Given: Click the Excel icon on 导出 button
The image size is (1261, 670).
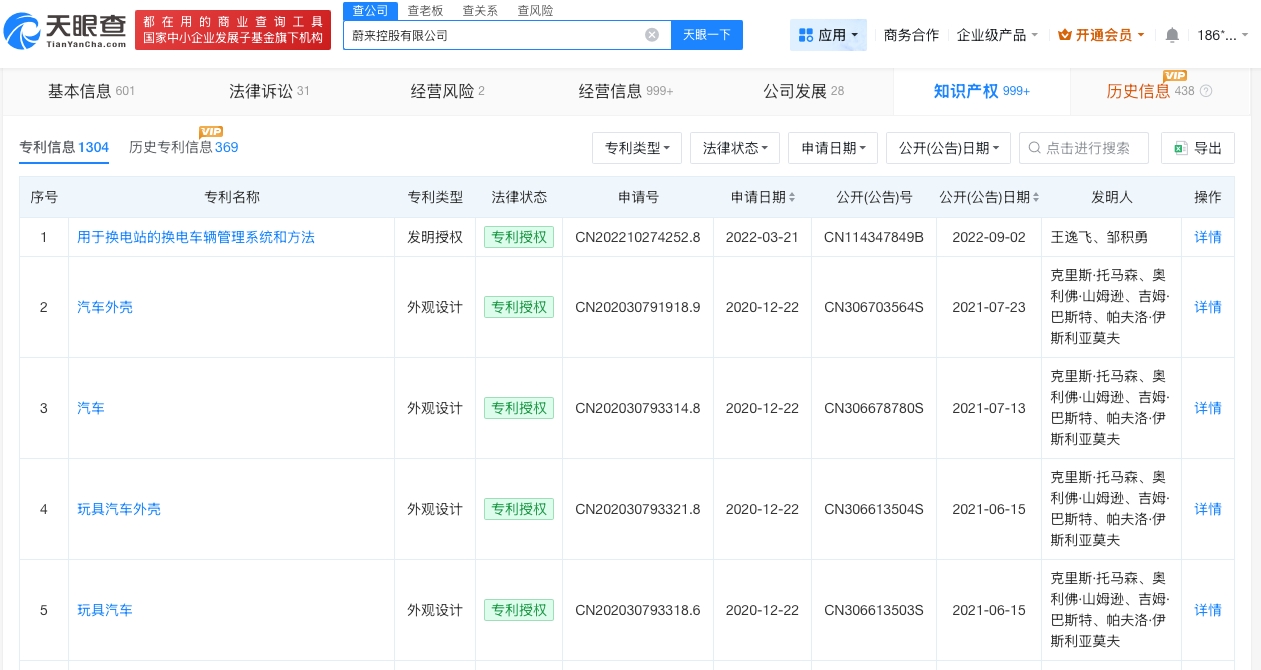Looking at the screenshot, I should click(1180, 148).
